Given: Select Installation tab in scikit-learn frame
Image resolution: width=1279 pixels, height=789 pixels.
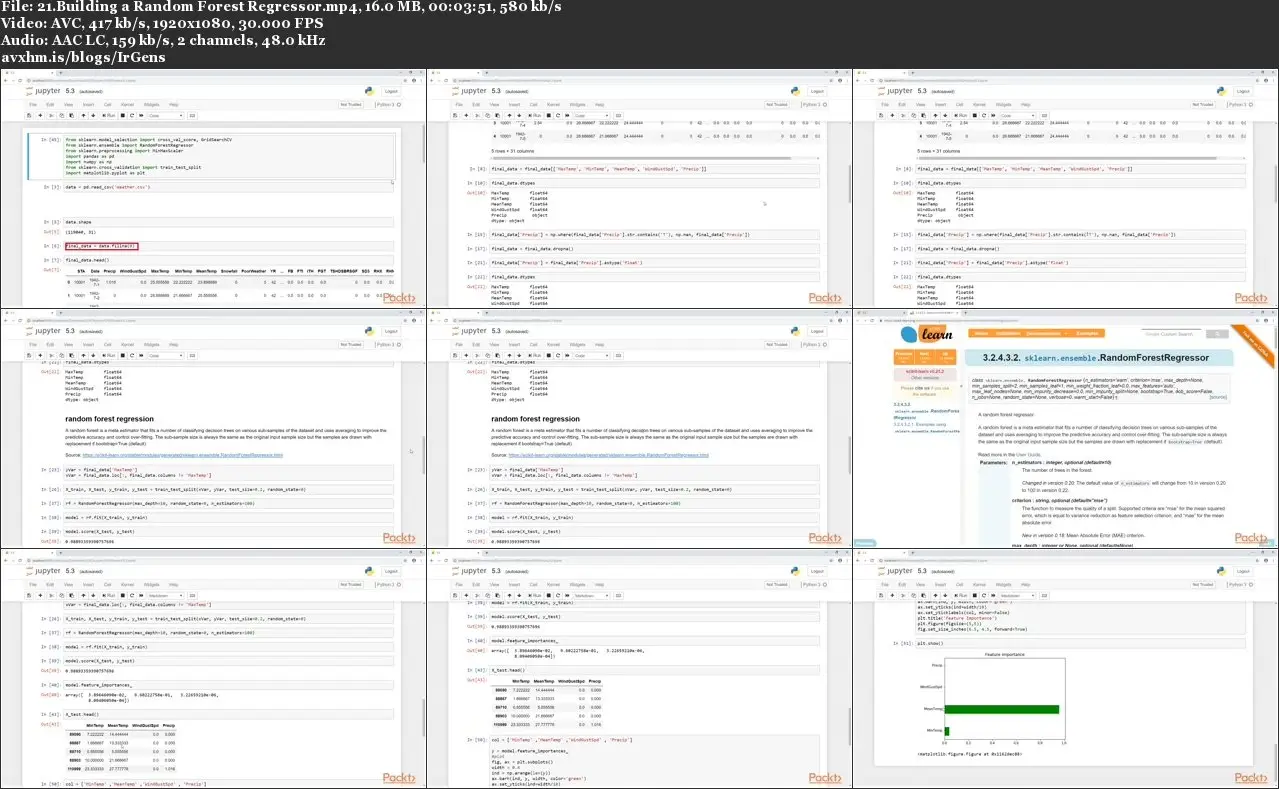Looking at the screenshot, I should pos(1006,333).
